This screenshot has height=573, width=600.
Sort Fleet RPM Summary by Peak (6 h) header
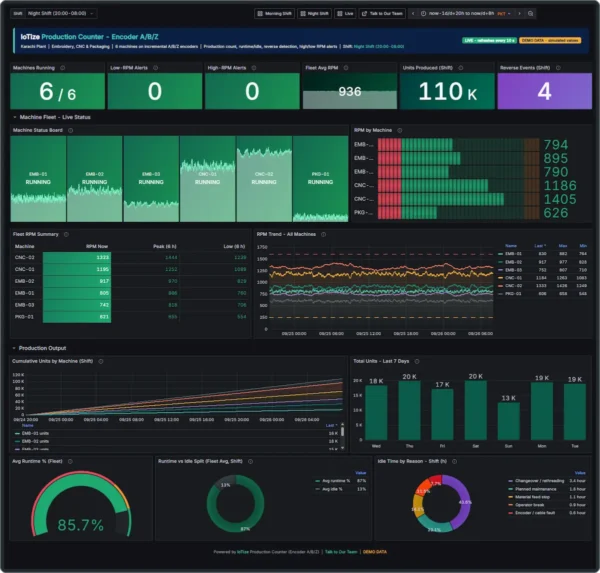pos(165,246)
